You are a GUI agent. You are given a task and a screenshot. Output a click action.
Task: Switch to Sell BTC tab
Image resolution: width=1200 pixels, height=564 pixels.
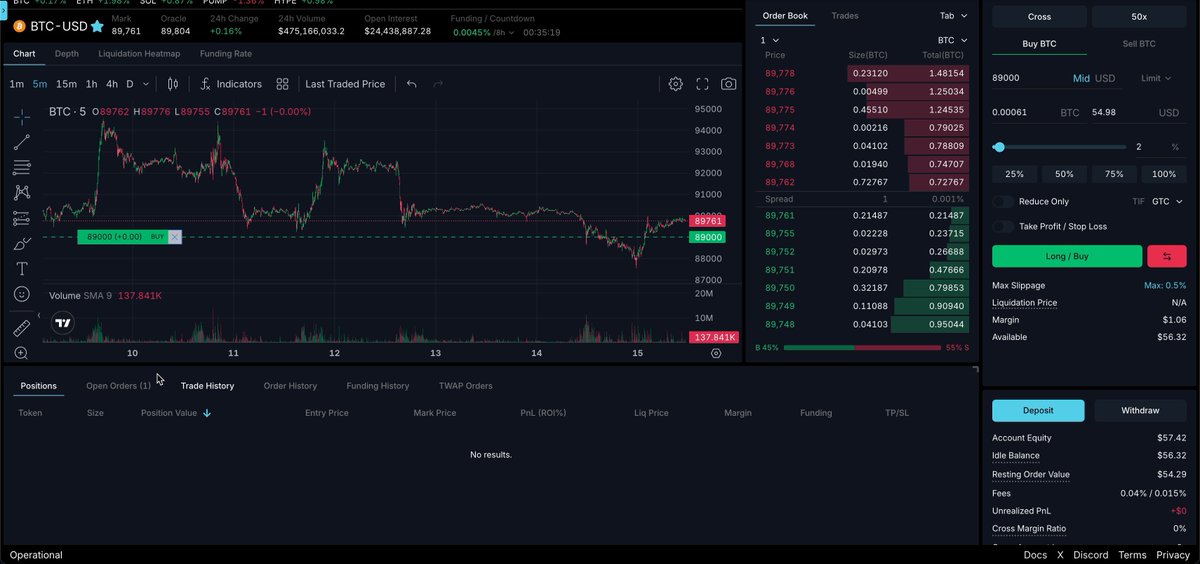(x=1139, y=44)
